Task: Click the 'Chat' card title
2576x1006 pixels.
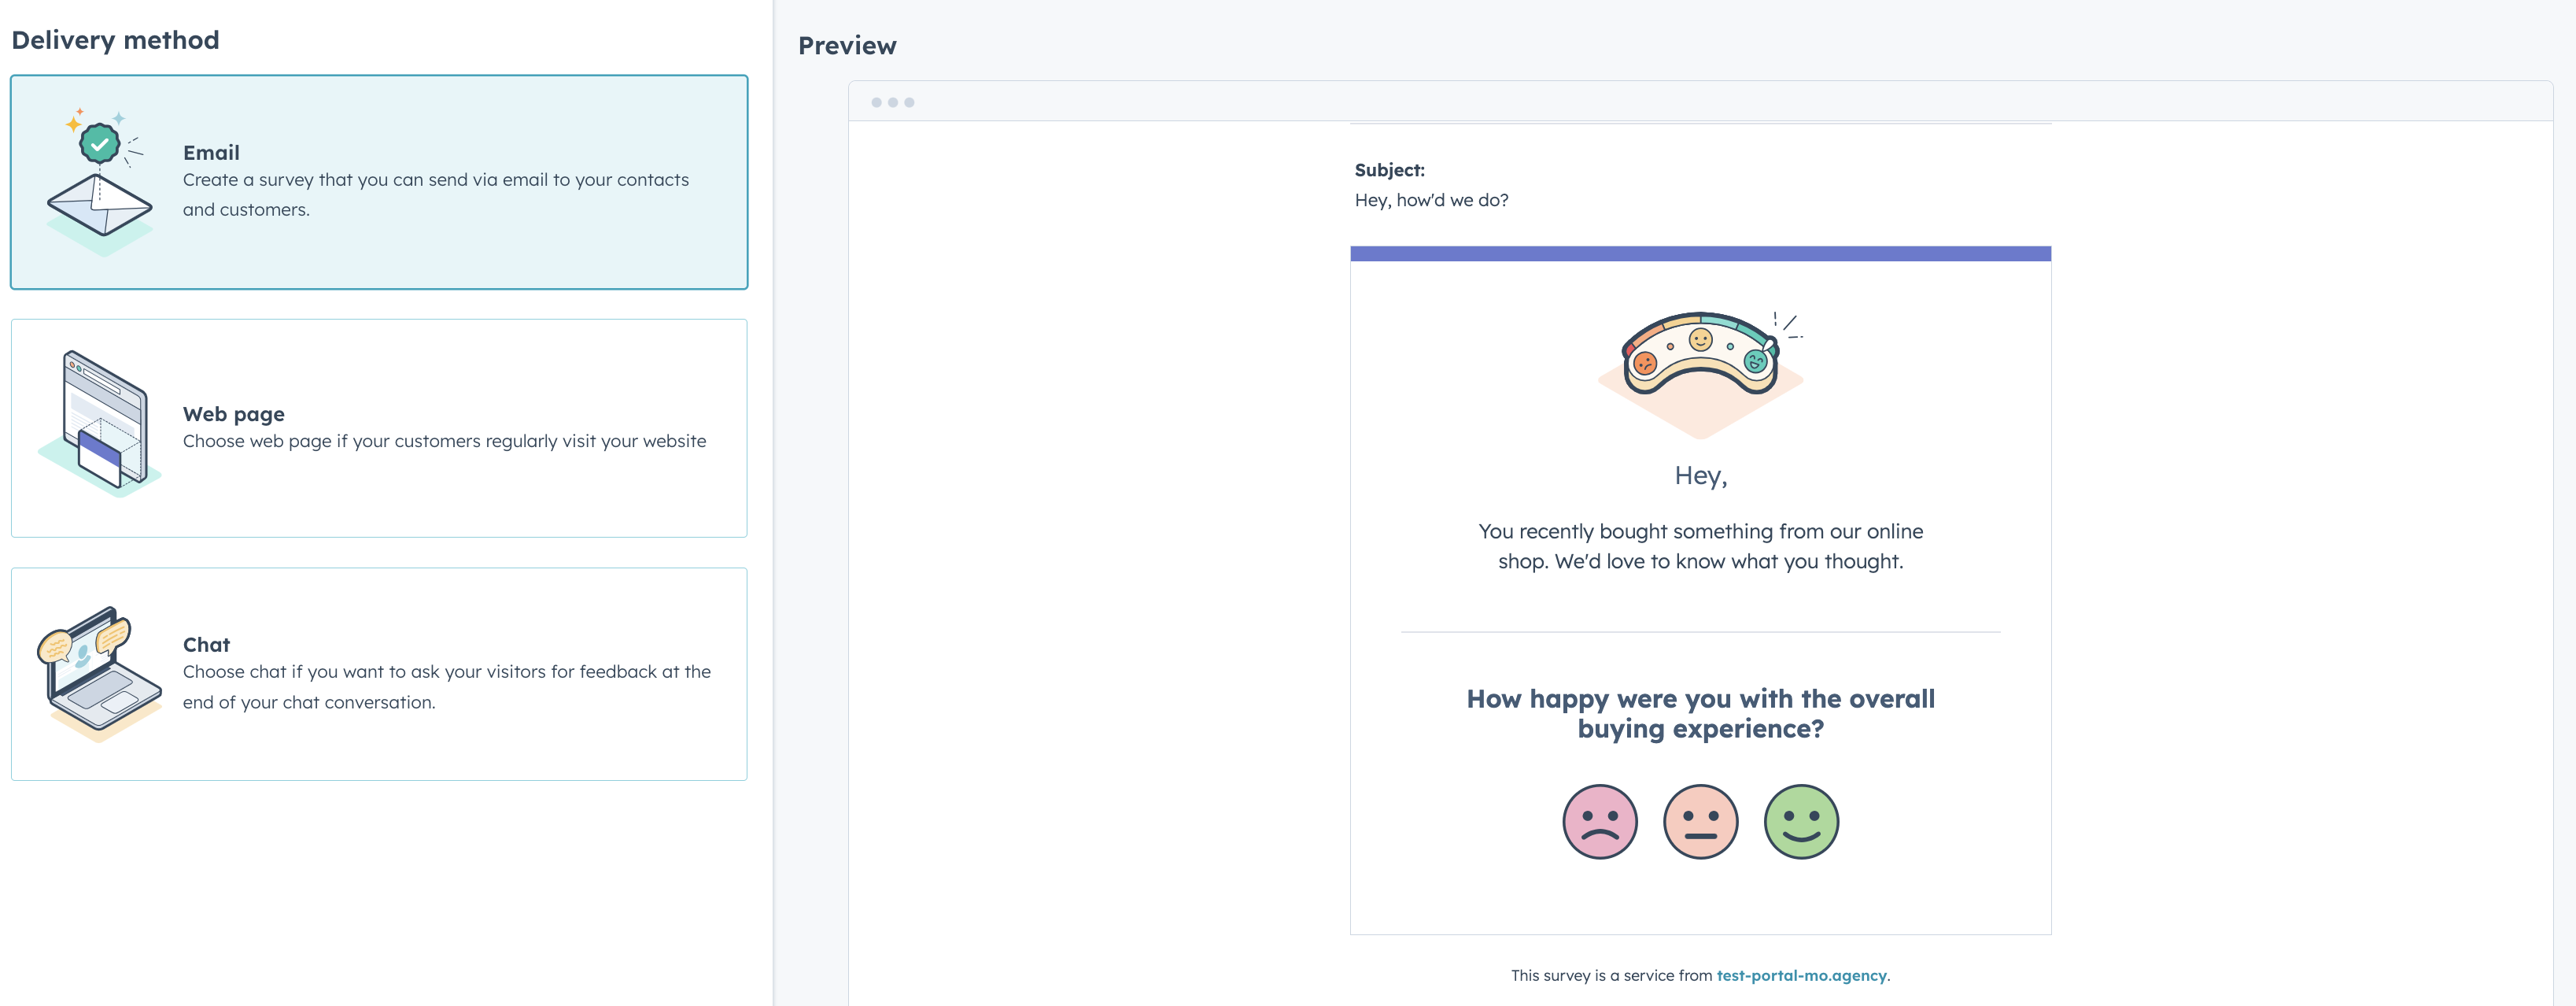Action: pos(206,645)
